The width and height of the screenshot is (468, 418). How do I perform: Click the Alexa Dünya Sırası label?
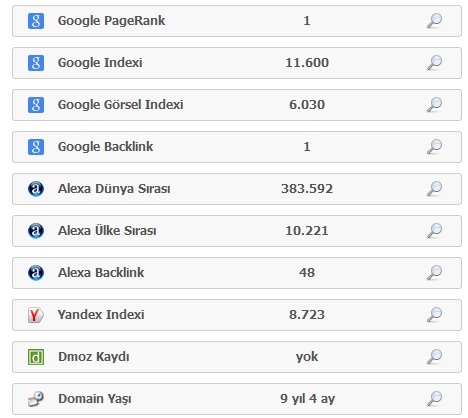pyautogui.click(x=114, y=189)
